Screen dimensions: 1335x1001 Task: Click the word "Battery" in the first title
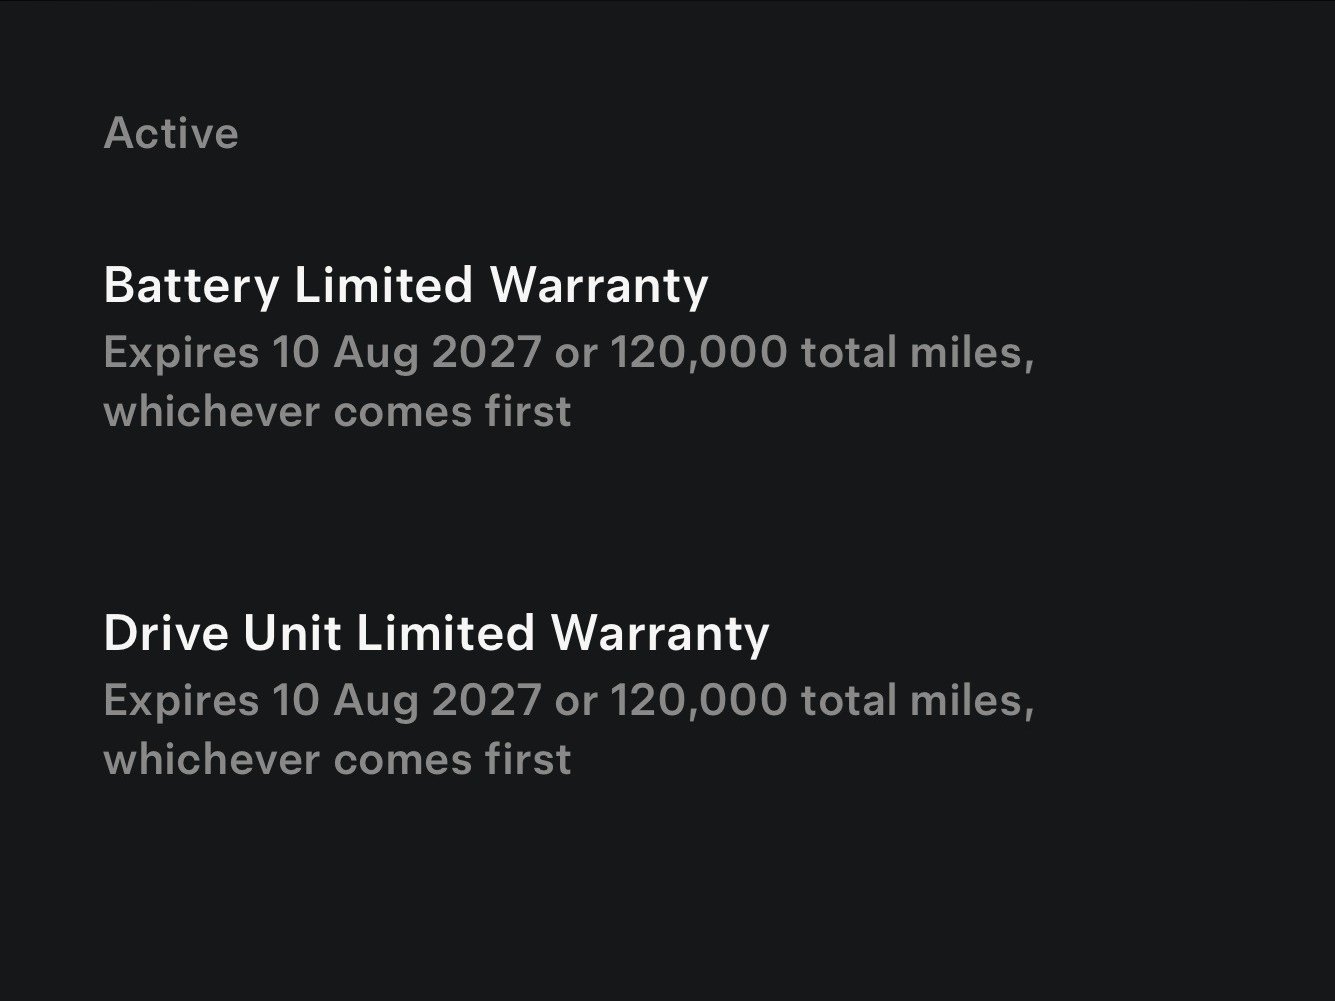tap(191, 285)
